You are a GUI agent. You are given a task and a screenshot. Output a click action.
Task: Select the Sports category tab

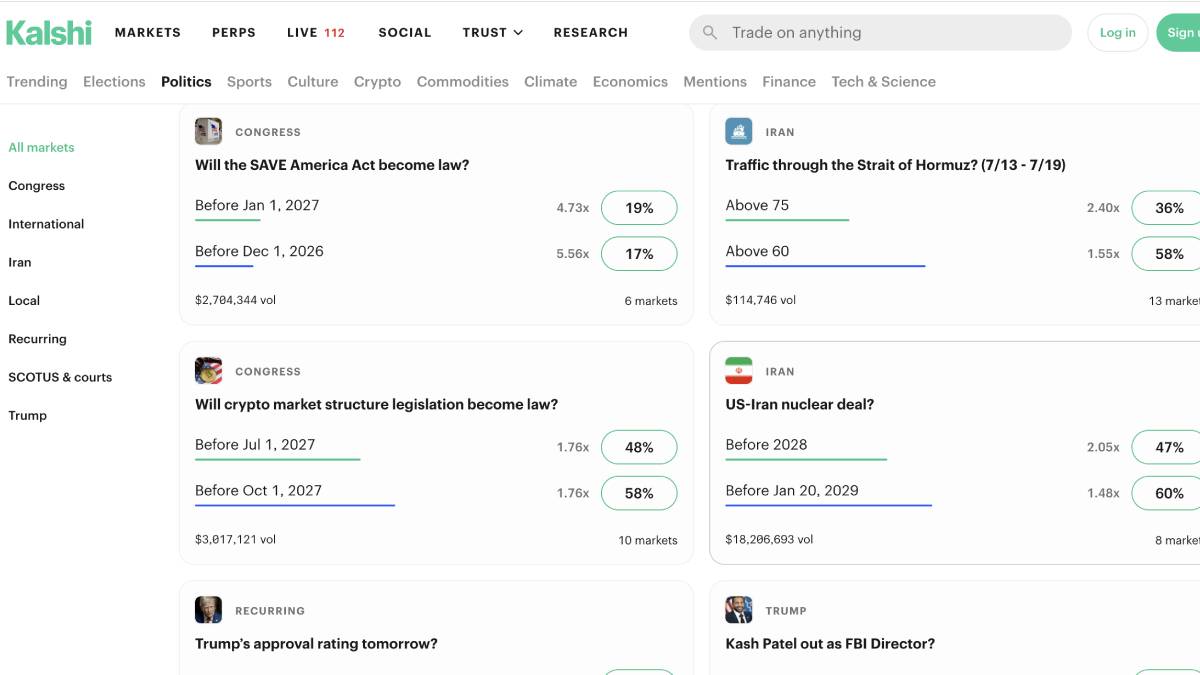click(x=249, y=82)
